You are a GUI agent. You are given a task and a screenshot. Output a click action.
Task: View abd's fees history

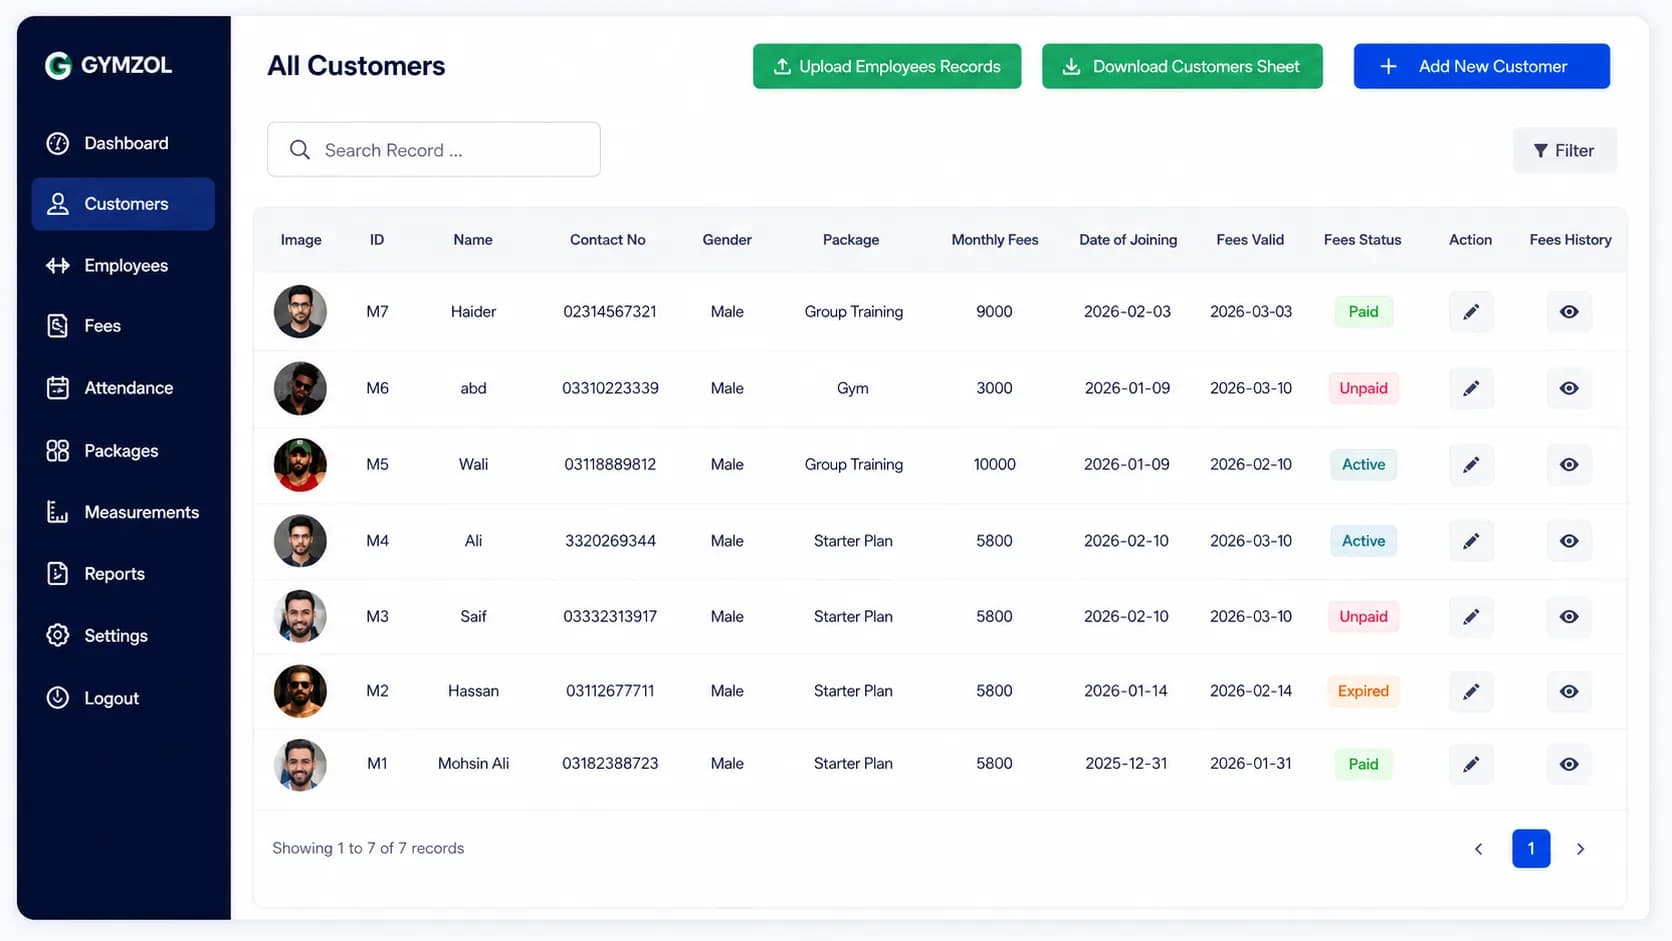1569,388
